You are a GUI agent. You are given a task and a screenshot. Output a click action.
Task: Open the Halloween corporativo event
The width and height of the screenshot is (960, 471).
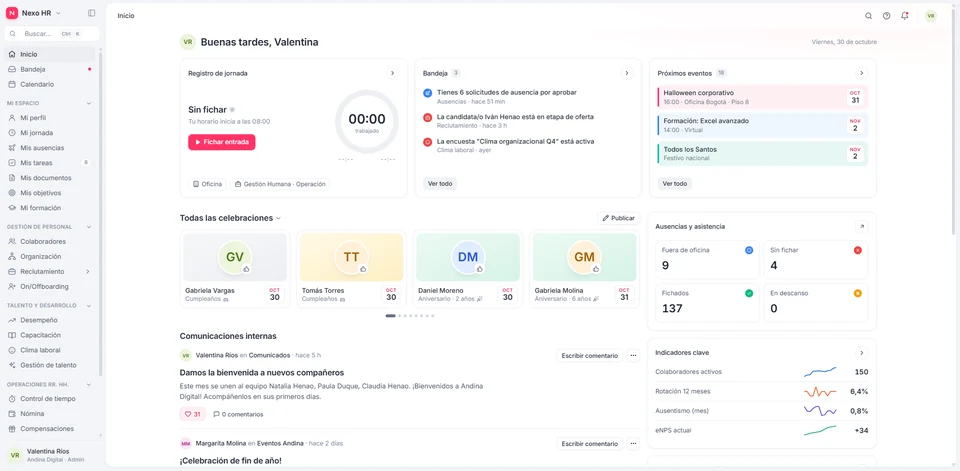click(762, 97)
